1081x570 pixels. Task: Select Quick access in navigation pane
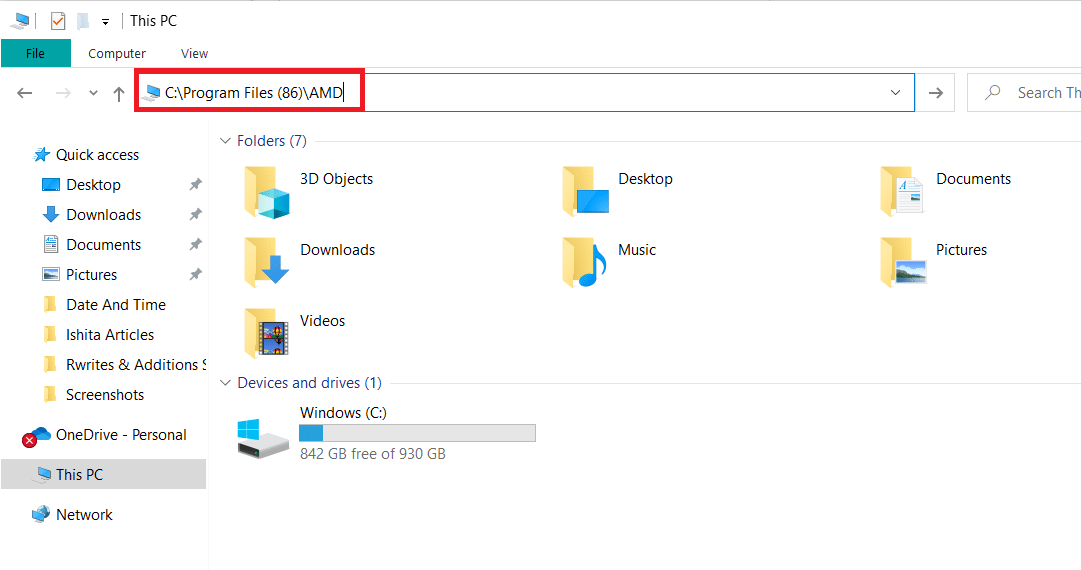click(97, 155)
